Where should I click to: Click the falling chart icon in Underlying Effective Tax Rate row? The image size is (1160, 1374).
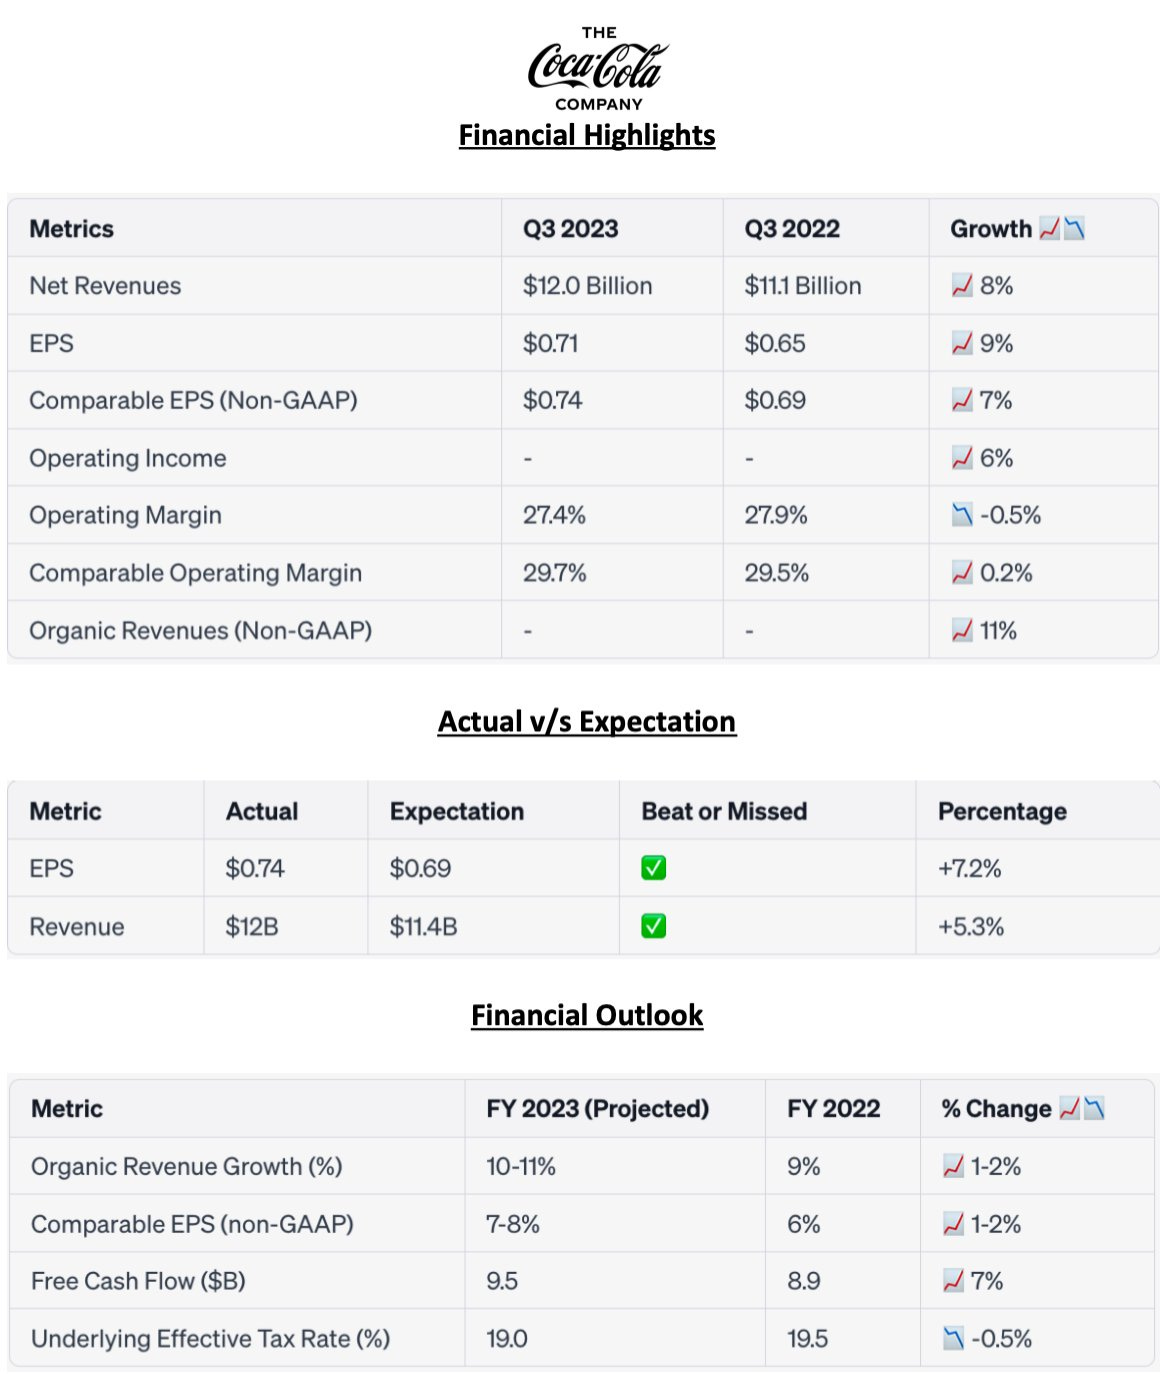click(954, 1338)
